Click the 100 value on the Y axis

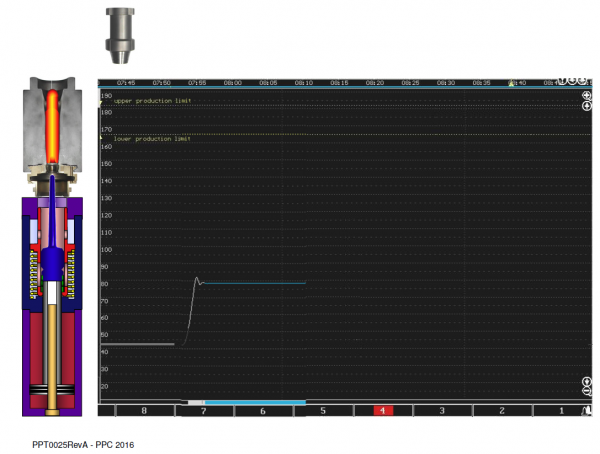107,250
